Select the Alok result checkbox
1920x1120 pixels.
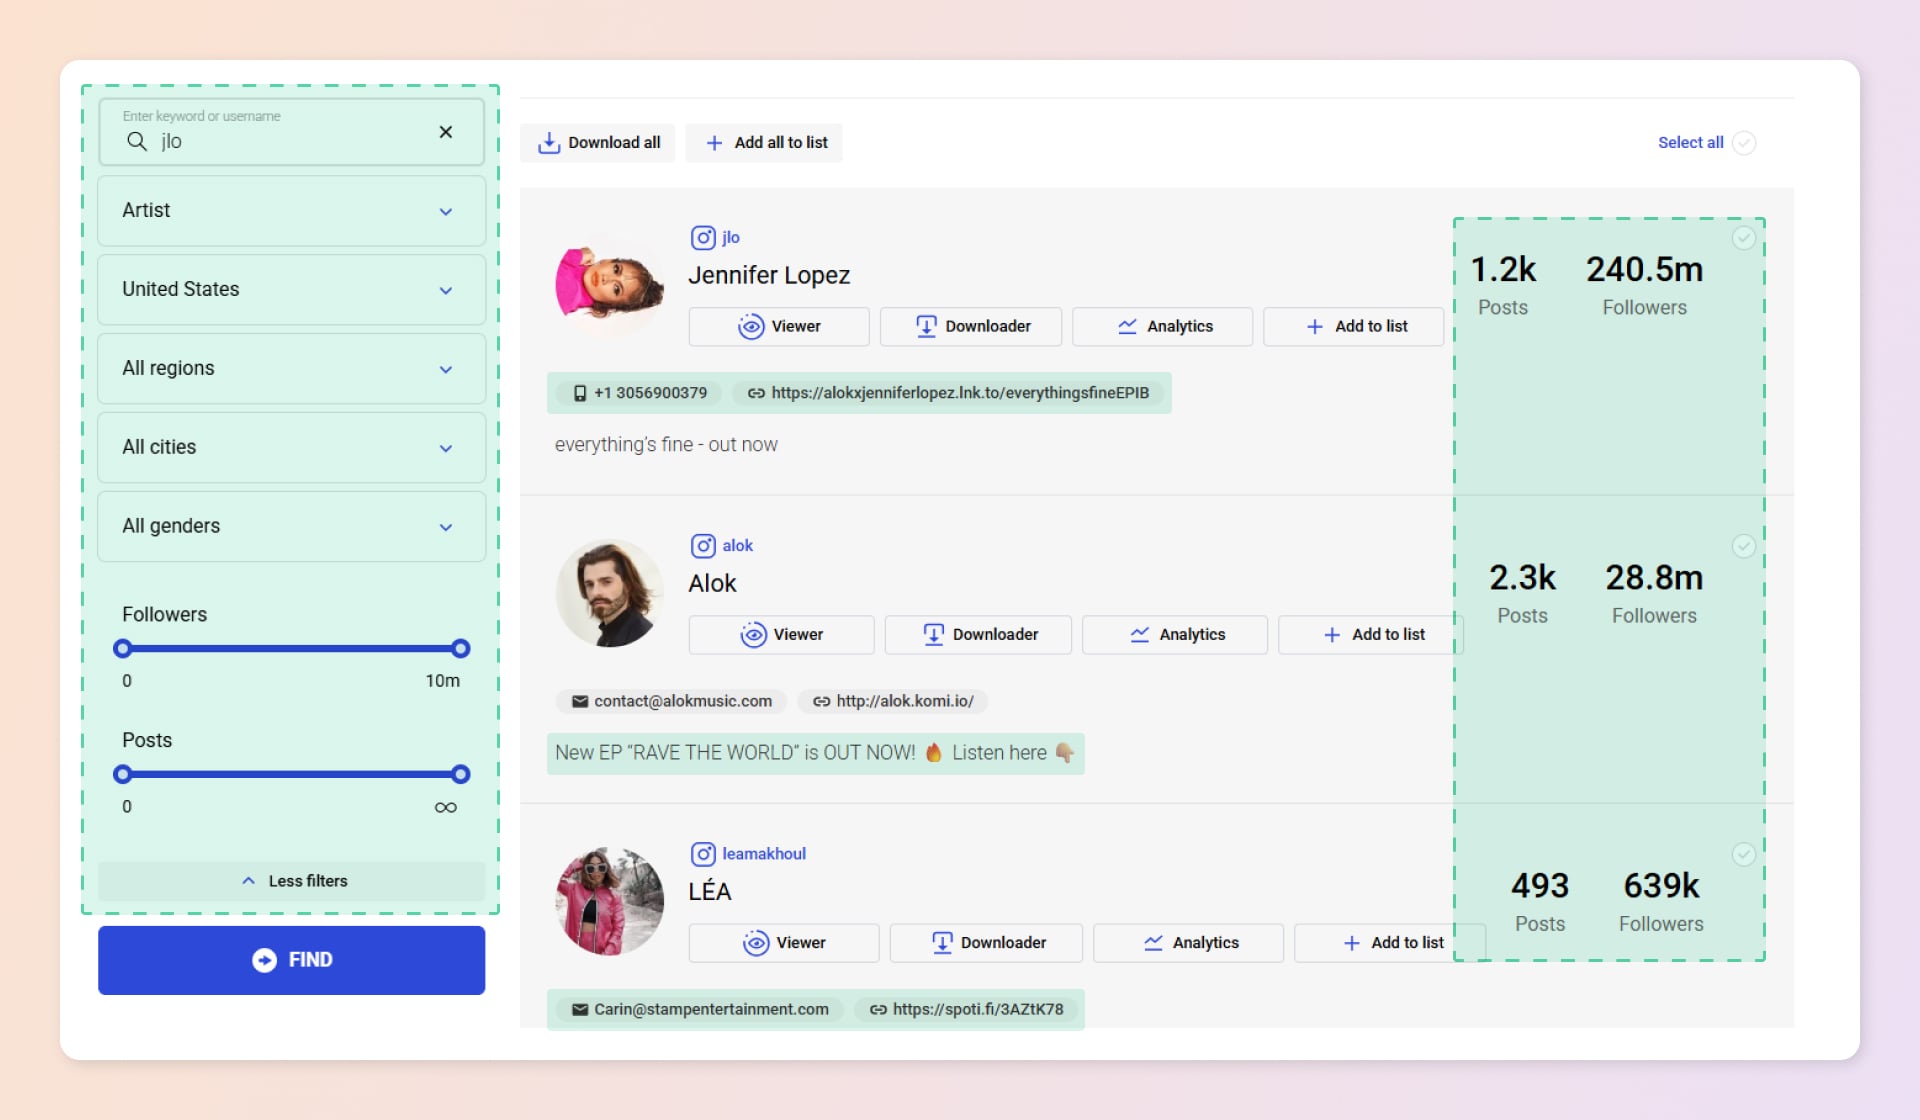(1744, 546)
